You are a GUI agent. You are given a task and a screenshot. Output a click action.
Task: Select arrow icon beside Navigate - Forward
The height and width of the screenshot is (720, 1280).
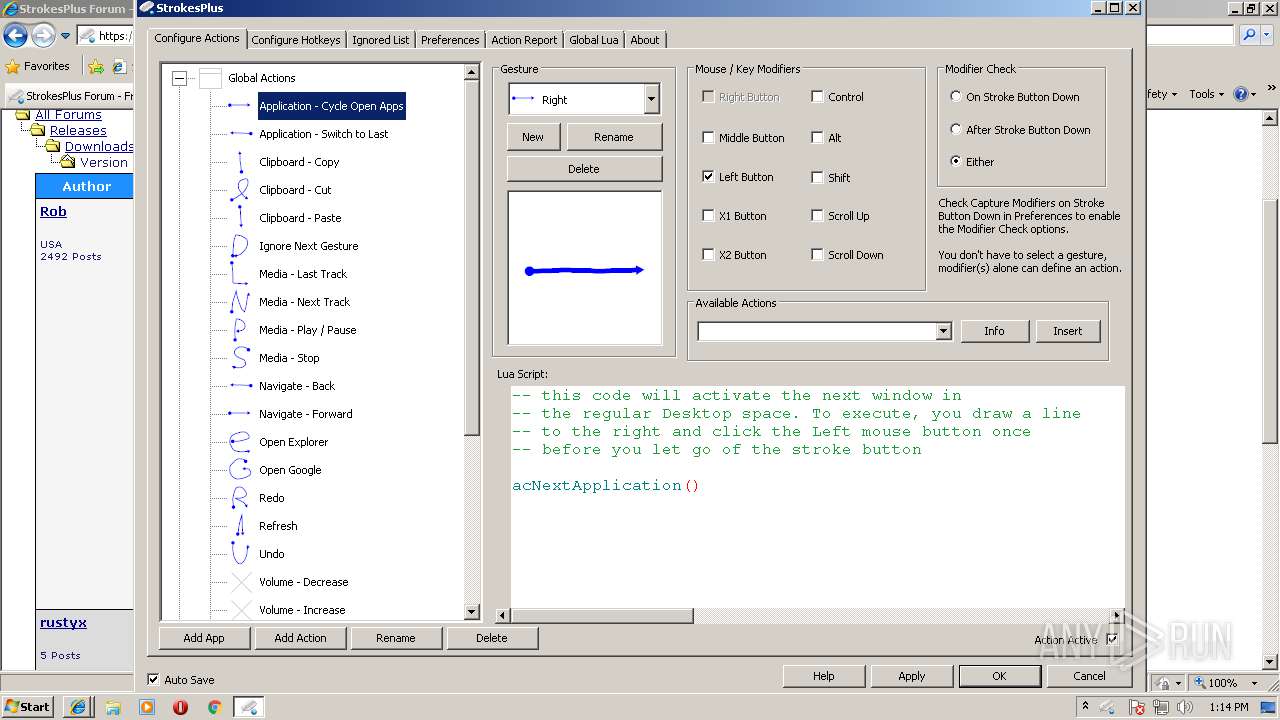(x=240, y=414)
